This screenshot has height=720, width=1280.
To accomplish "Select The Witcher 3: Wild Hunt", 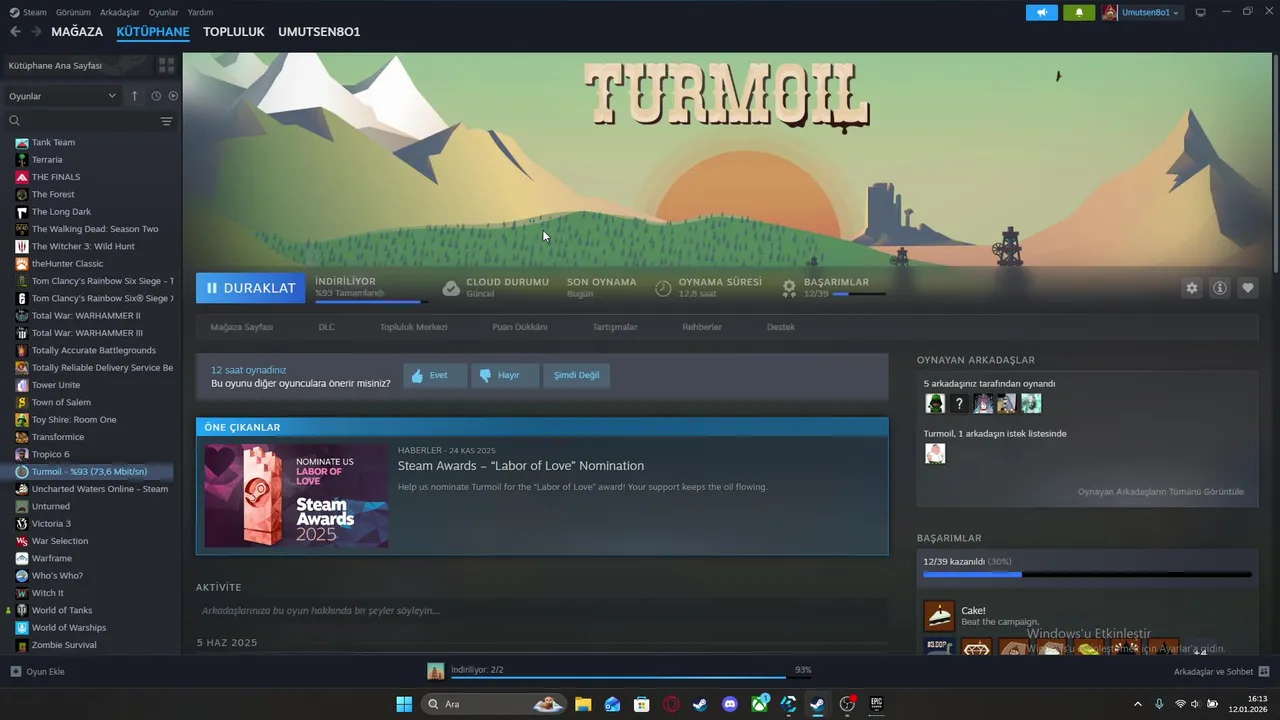I will [x=83, y=246].
